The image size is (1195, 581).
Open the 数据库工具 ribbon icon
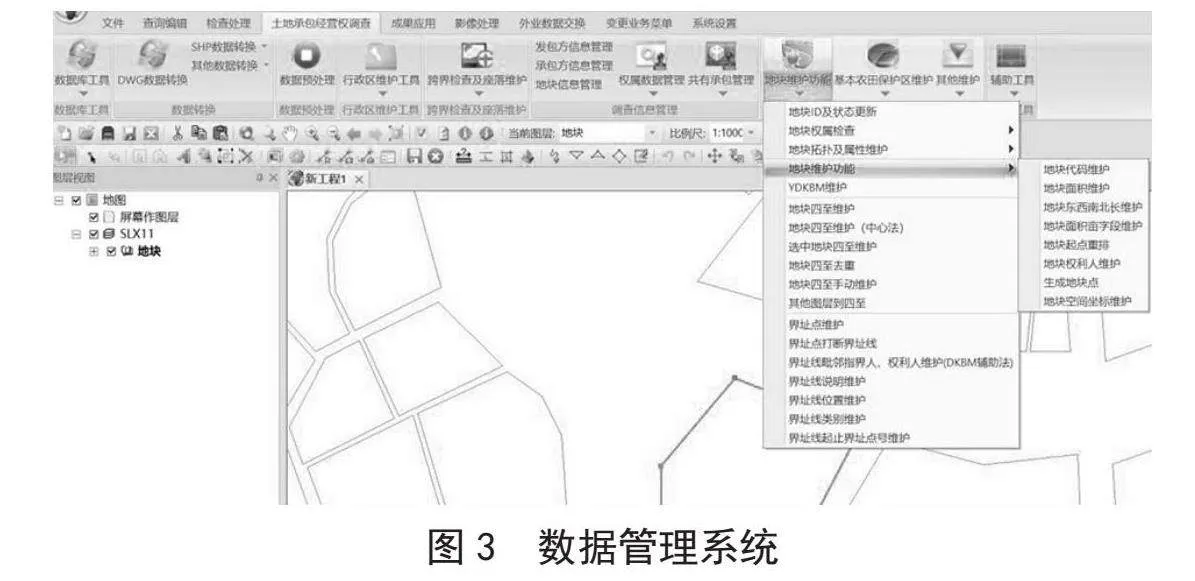coord(82,55)
